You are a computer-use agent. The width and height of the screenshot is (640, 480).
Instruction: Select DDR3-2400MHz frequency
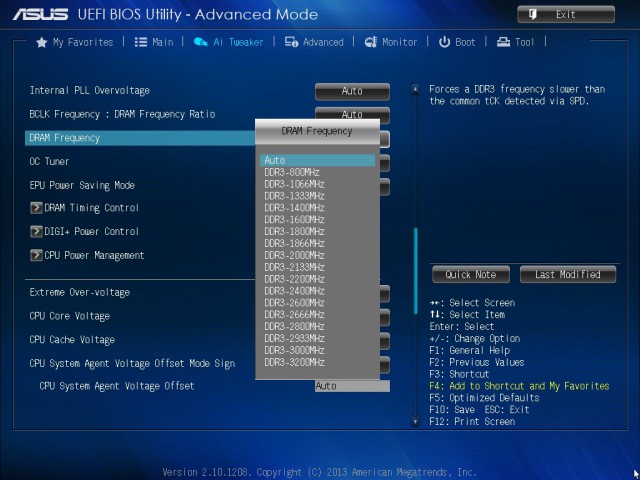coord(294,291)
